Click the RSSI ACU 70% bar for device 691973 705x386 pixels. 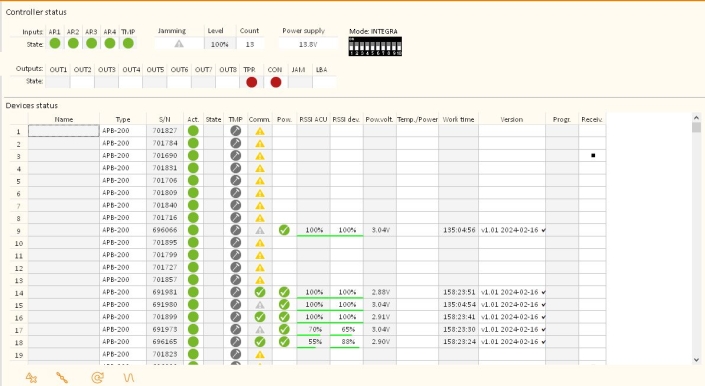coord(313,329)
